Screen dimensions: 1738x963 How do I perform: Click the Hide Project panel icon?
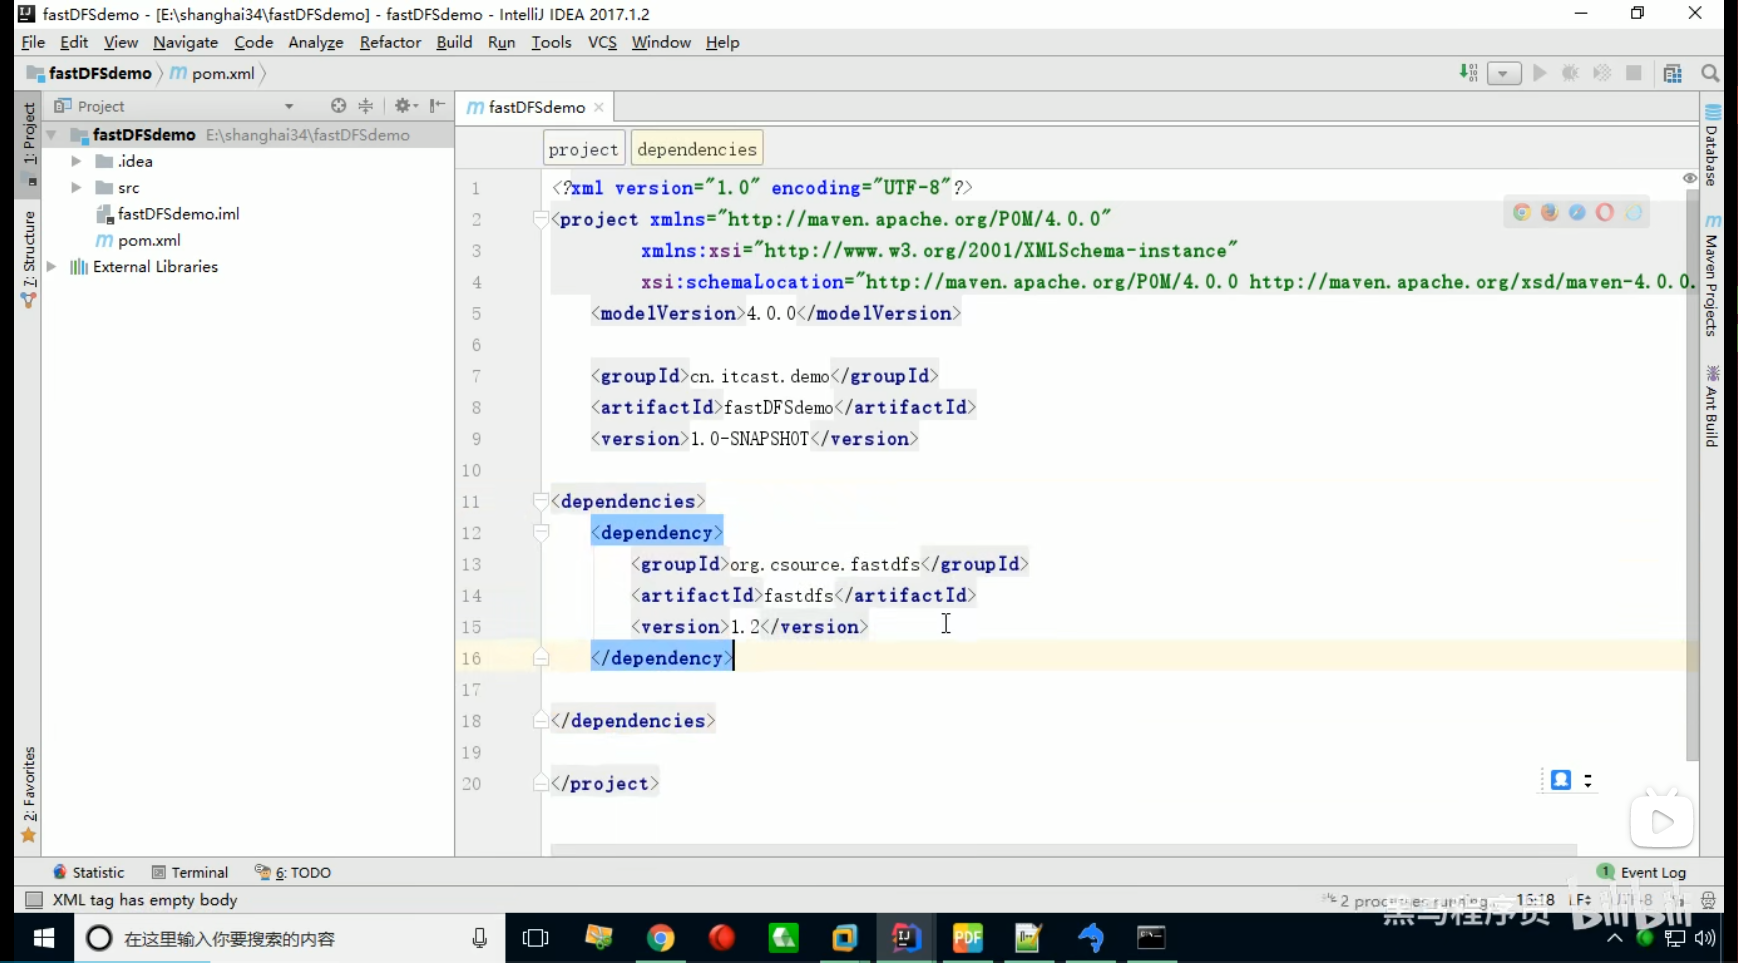pyautogui.click(x=438, y=105)
